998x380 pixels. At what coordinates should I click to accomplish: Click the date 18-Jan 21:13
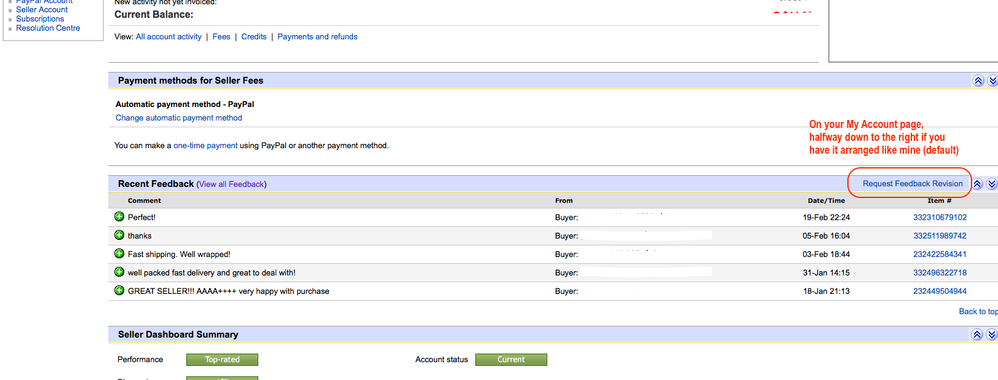click(827, 291)
